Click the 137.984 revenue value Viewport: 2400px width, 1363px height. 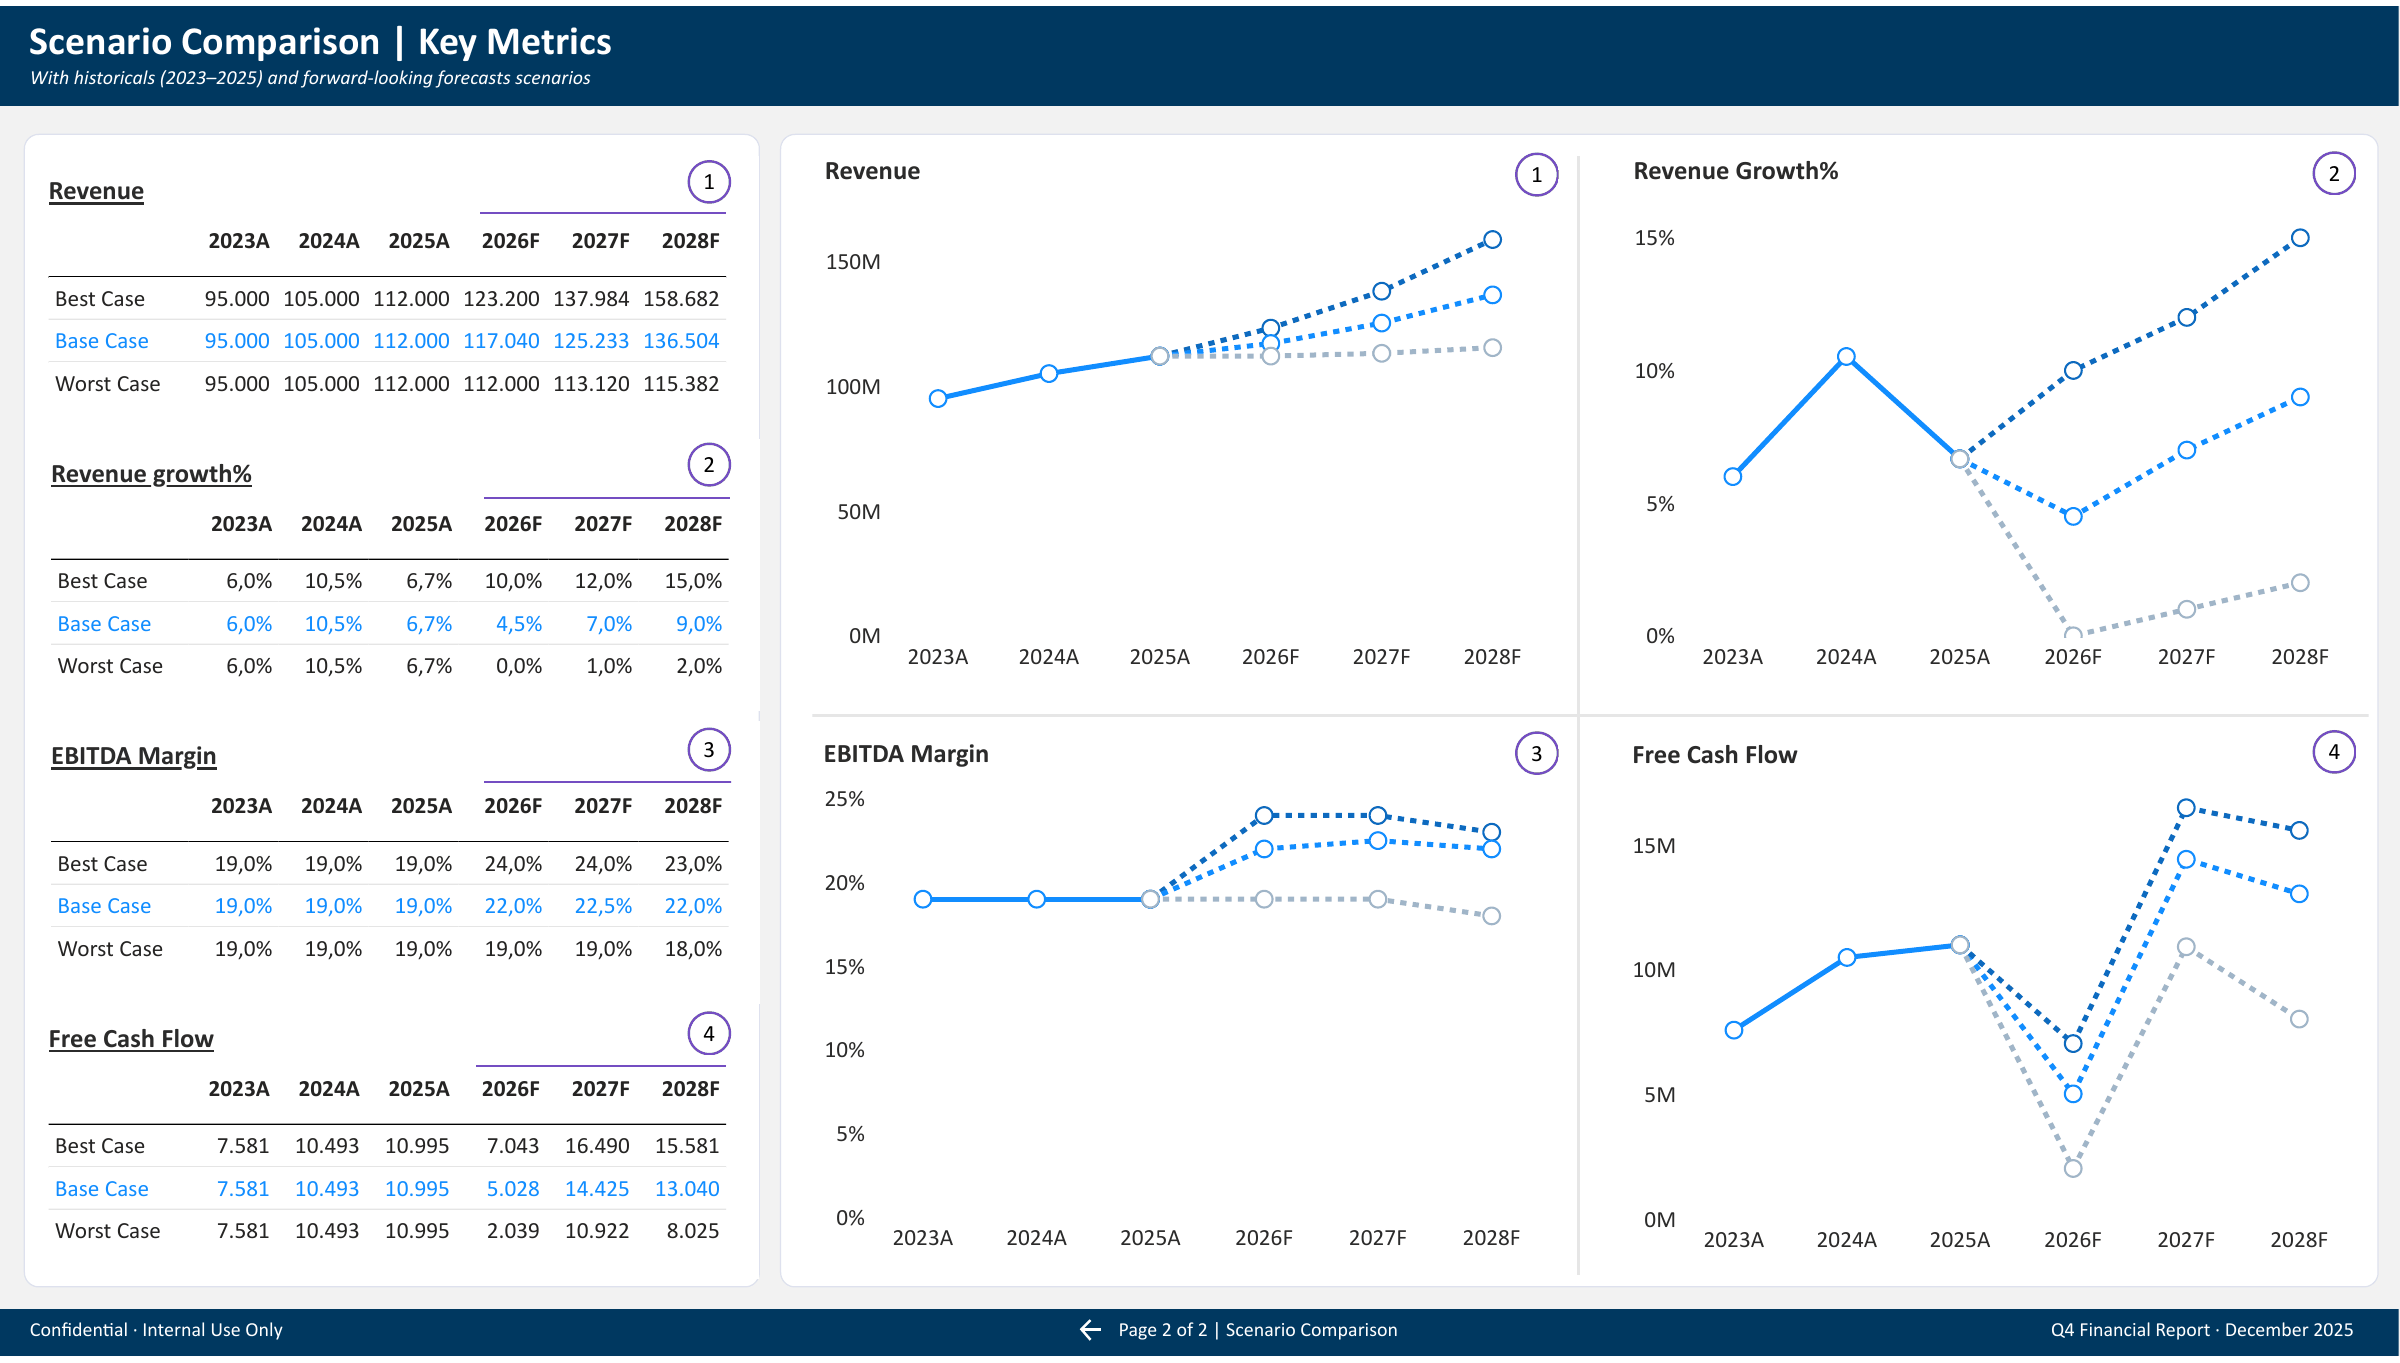click(591, 299)
